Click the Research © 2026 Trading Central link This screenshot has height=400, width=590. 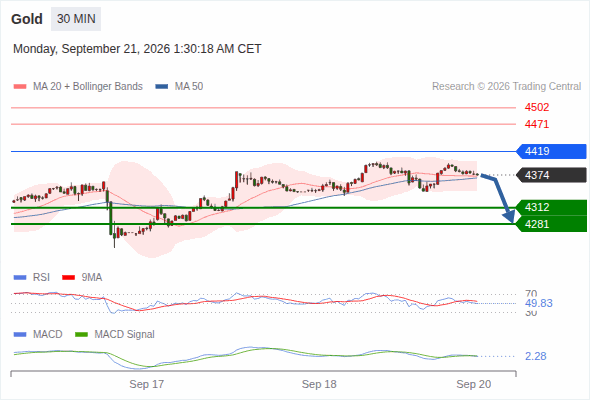click(506, 87)
